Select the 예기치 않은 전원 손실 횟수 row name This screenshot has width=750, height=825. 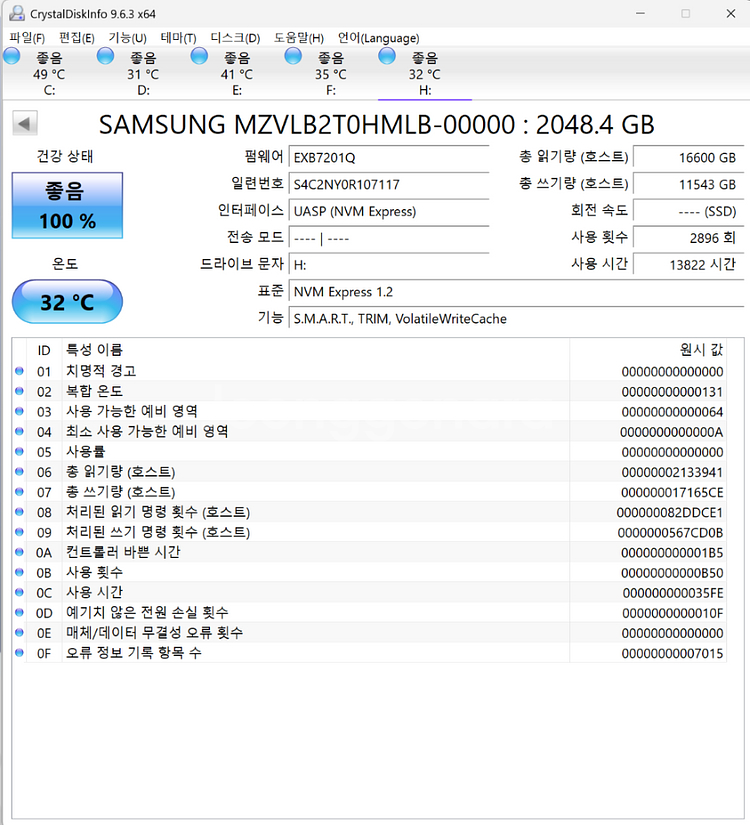[x=147, y=612]
